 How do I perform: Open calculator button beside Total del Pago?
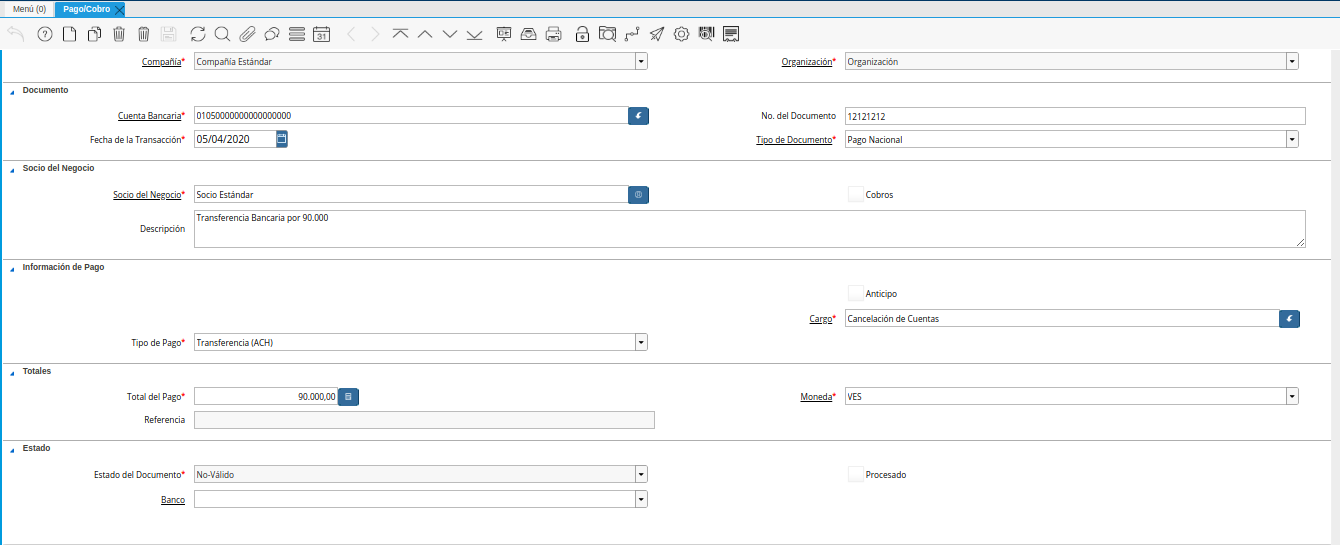348,397
